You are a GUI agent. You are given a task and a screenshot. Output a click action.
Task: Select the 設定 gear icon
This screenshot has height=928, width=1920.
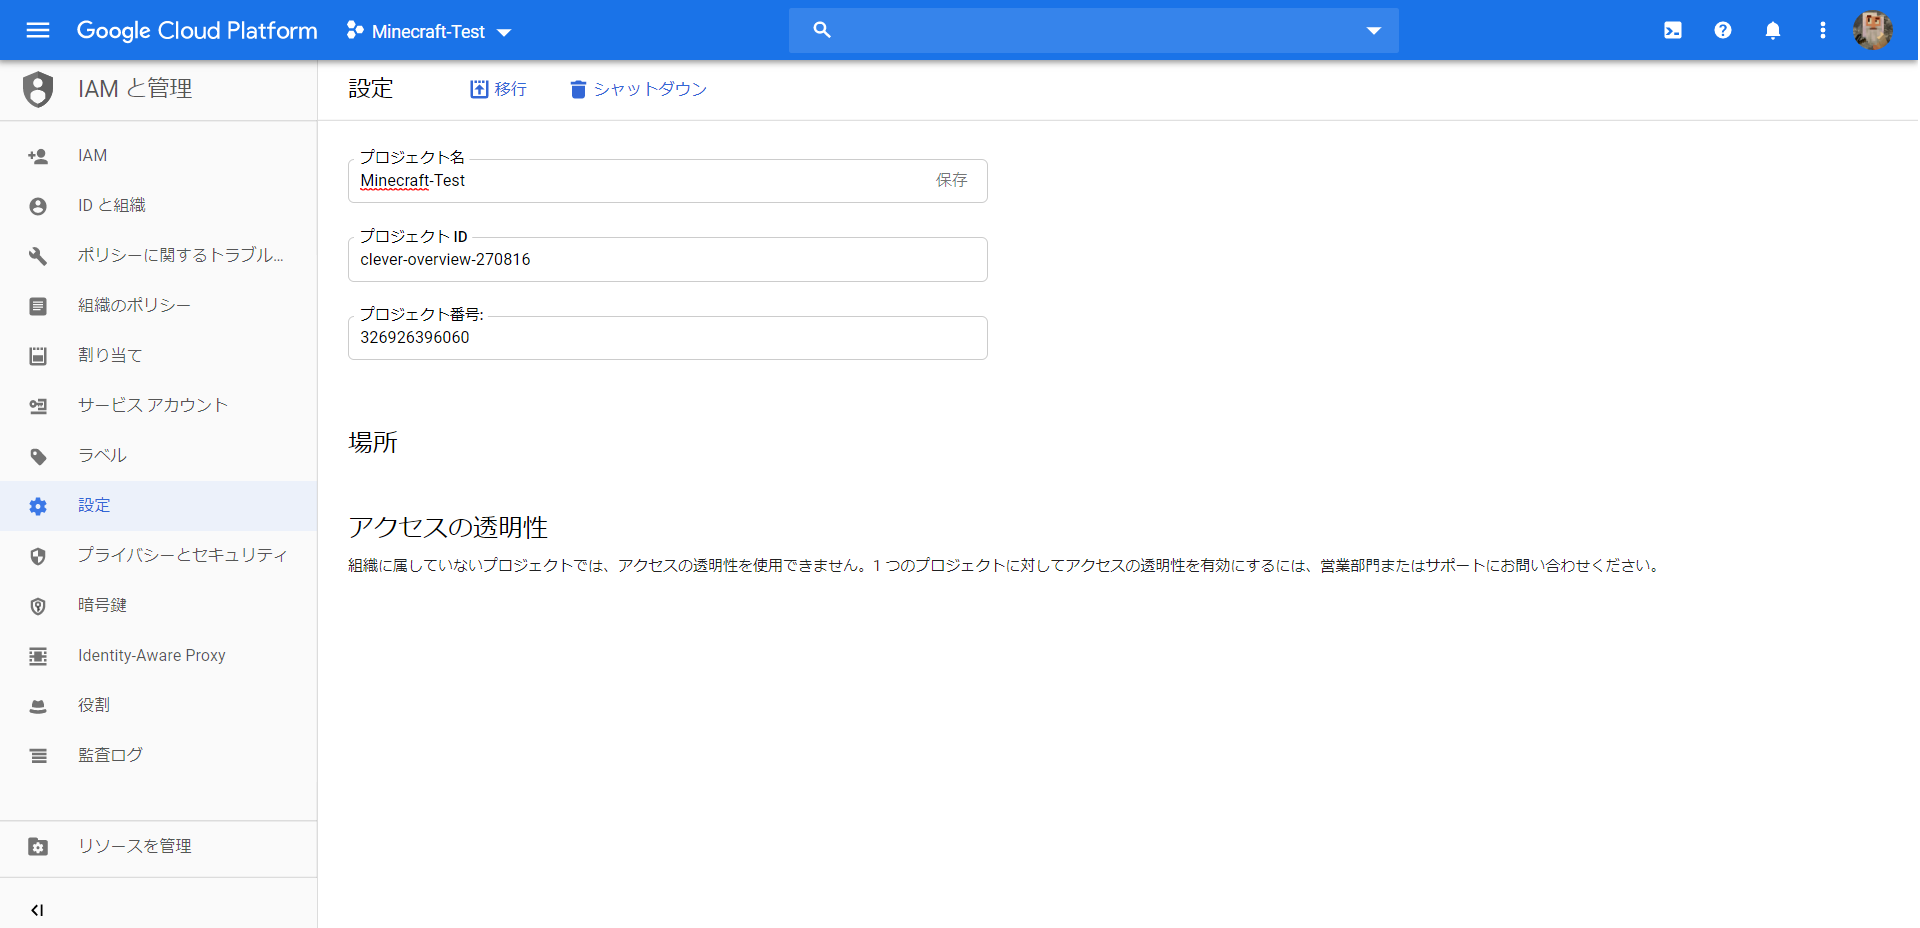coord(37,505)
